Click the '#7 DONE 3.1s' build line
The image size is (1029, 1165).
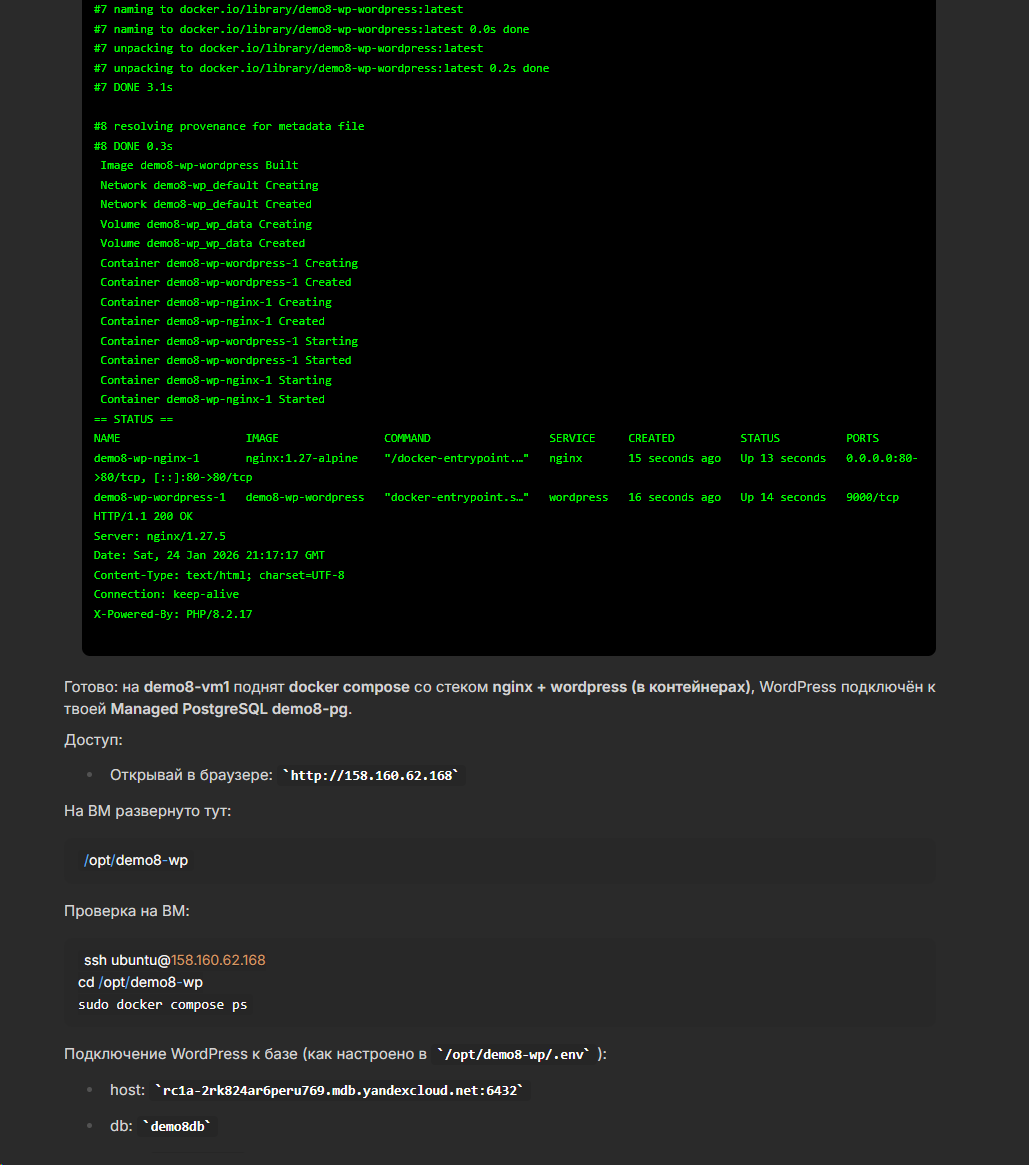tap(133, 88)
